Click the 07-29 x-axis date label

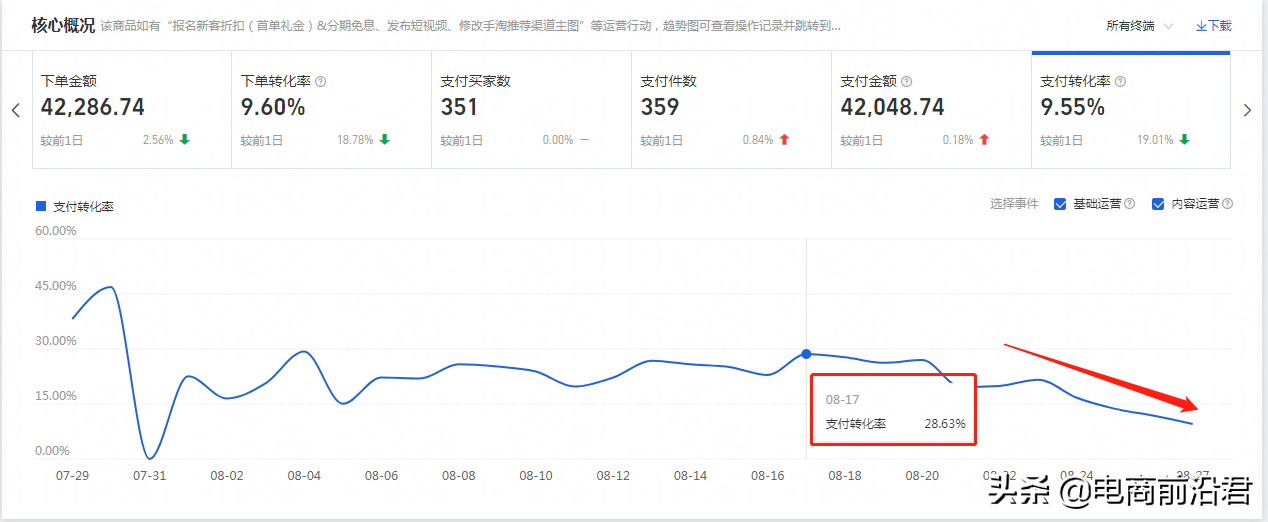(x=72, y=476)
